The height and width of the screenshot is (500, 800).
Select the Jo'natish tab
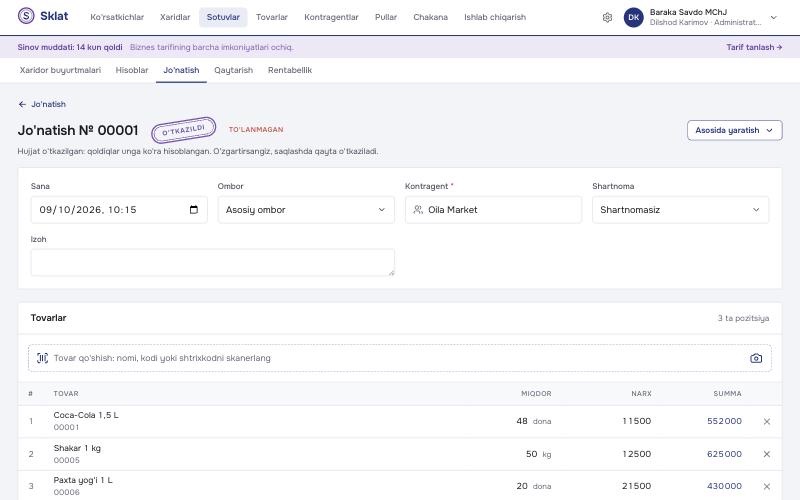(x=181, y=70)
